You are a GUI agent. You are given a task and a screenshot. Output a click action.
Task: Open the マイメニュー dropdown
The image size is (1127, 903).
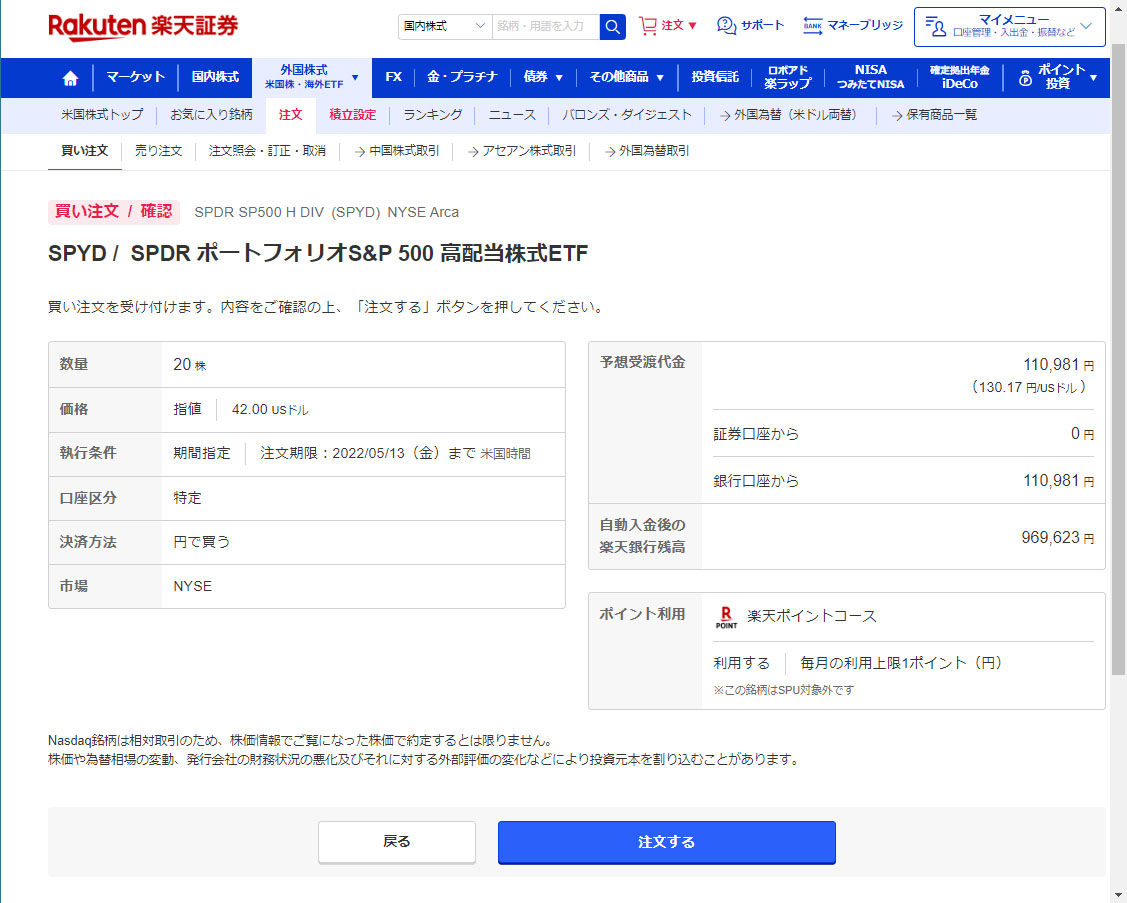coord(1009,26)
